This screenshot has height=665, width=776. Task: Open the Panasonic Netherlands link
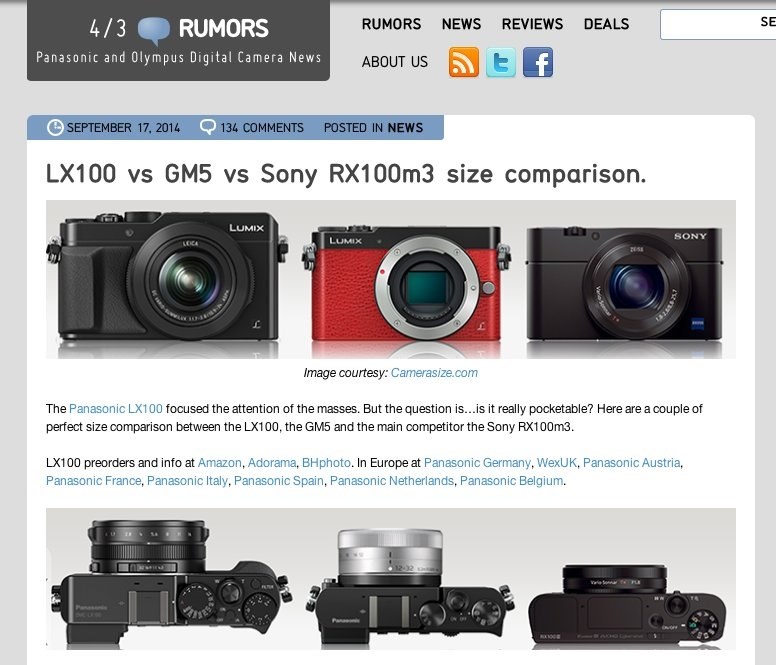391,480
